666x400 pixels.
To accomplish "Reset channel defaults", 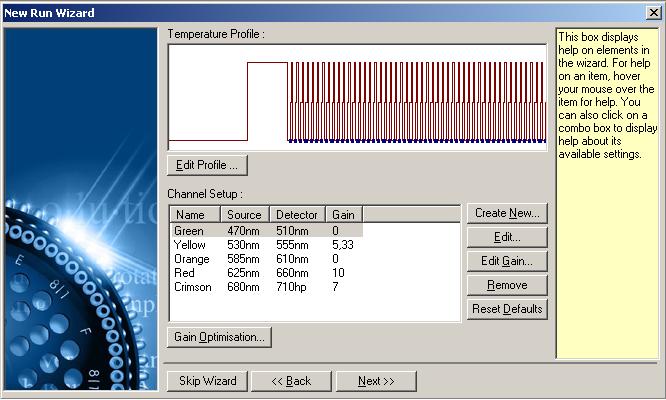I will pos(507,309).
